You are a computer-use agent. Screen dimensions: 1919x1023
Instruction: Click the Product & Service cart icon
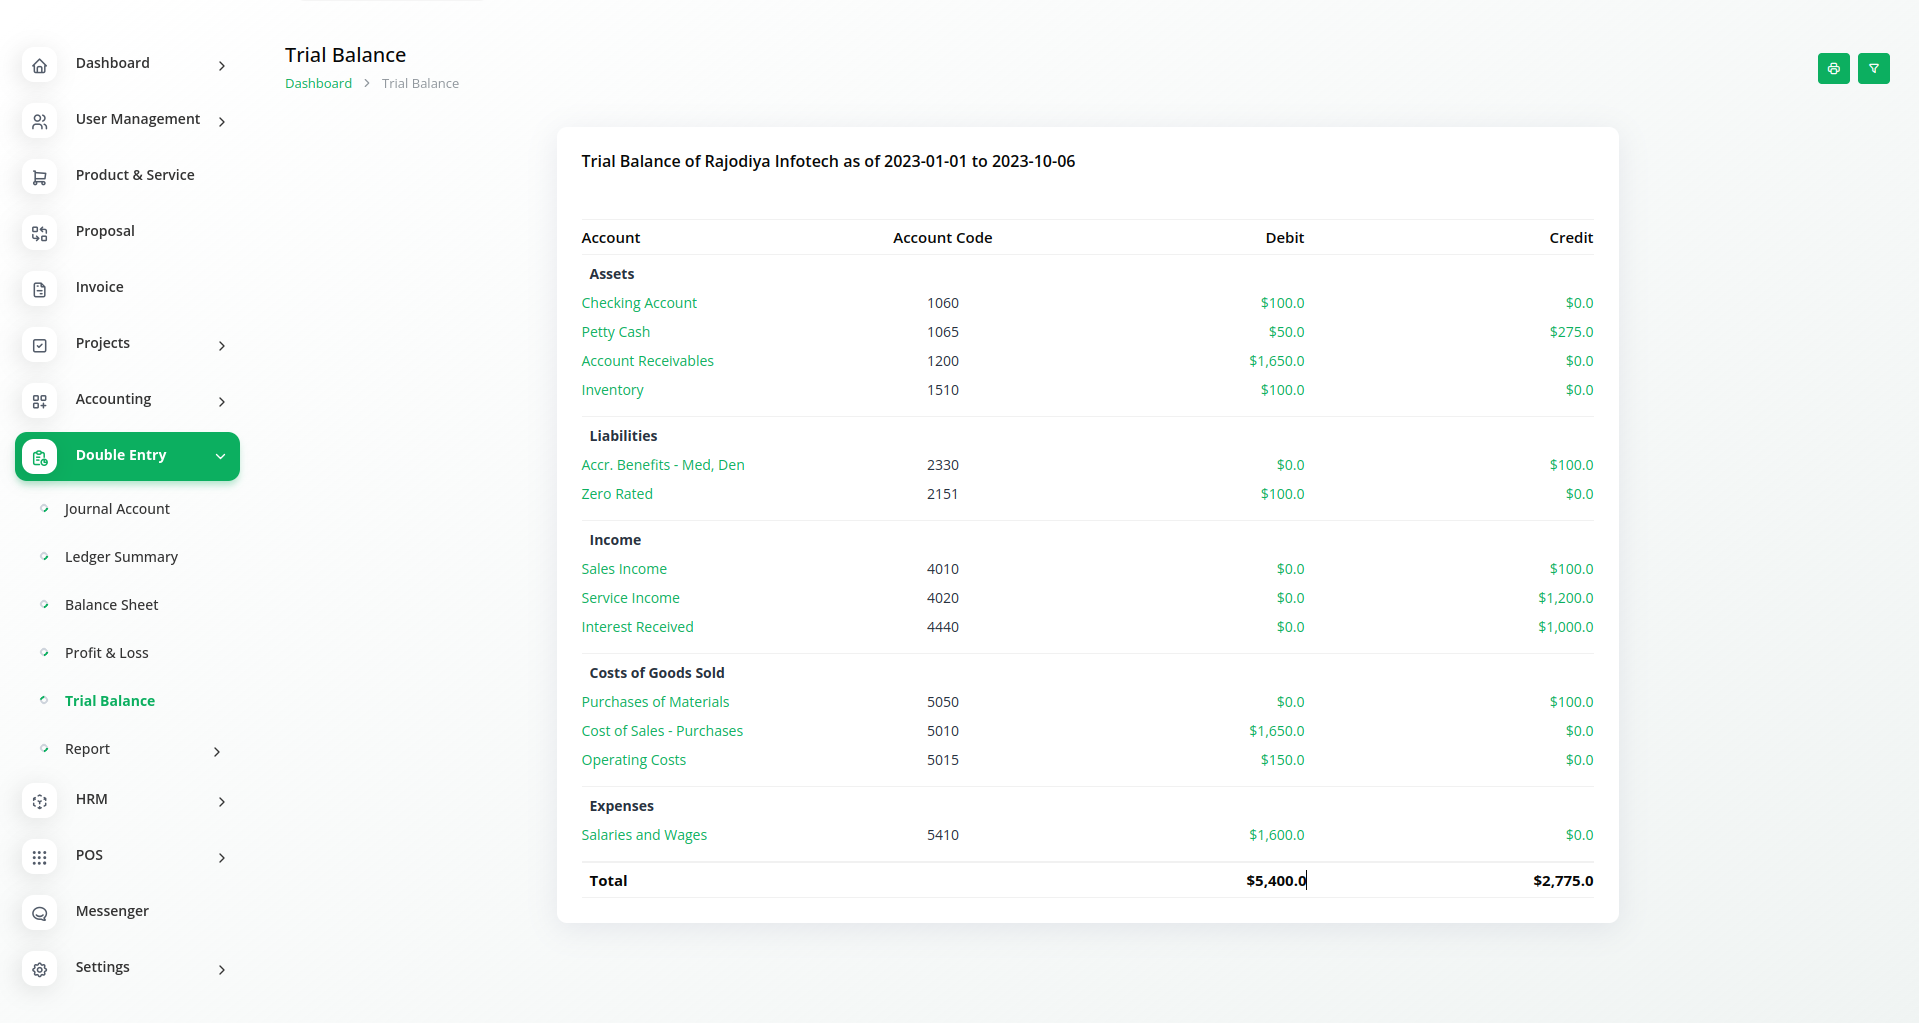tap(40, 178)
